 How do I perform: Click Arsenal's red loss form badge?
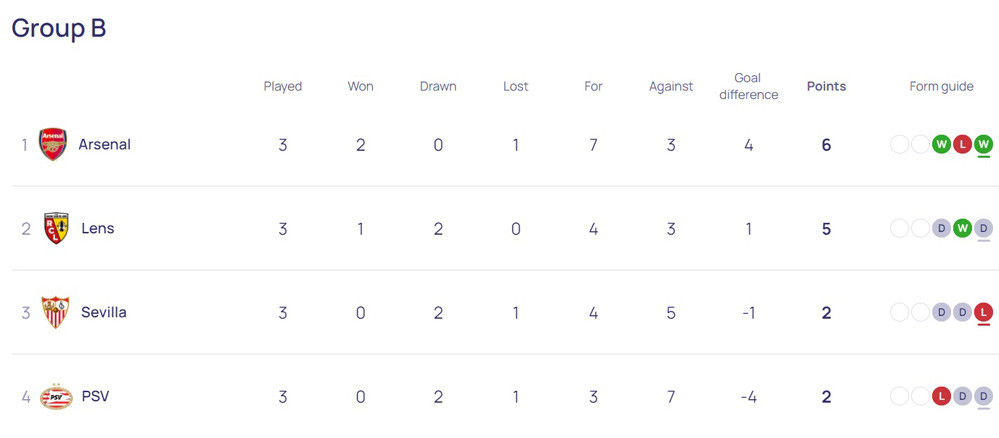(x=962, y=145)
